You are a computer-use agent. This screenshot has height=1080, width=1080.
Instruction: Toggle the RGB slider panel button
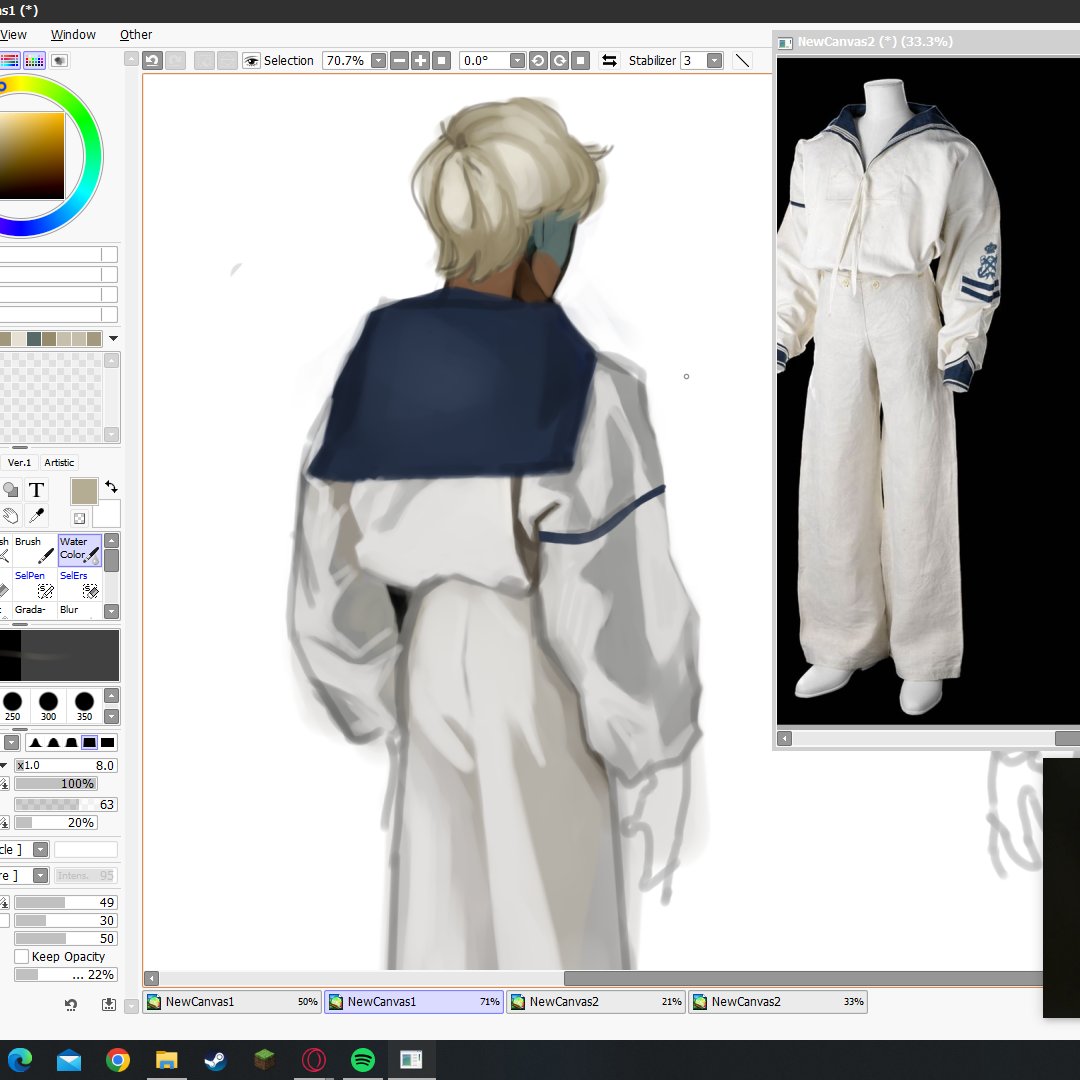click(x=9, y=61)
